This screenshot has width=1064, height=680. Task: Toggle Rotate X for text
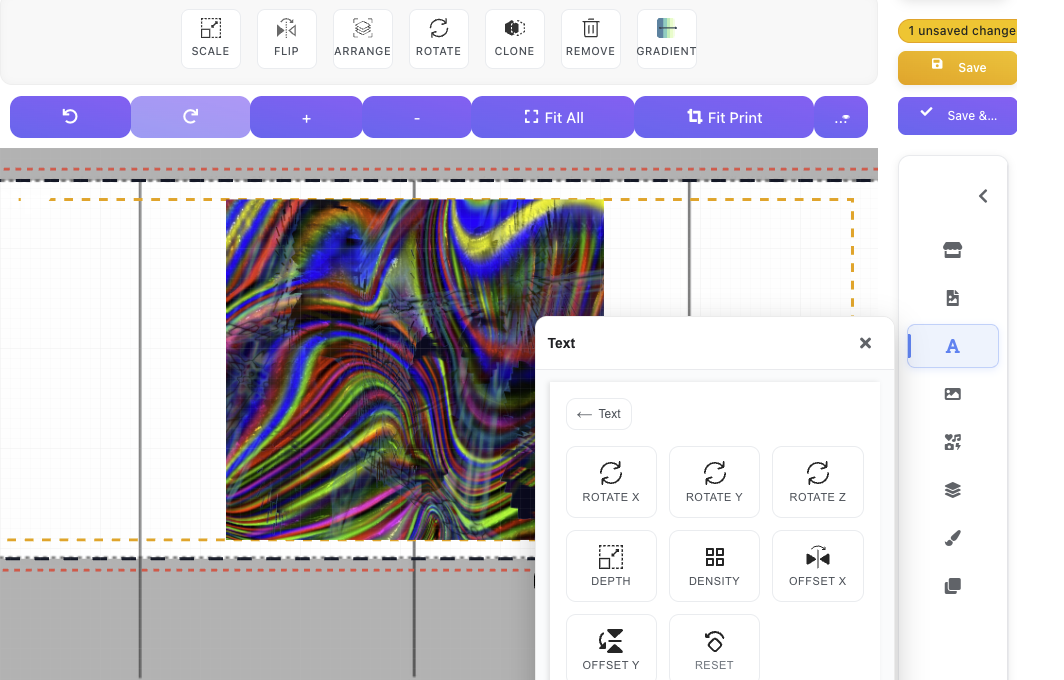coord(611,481)
